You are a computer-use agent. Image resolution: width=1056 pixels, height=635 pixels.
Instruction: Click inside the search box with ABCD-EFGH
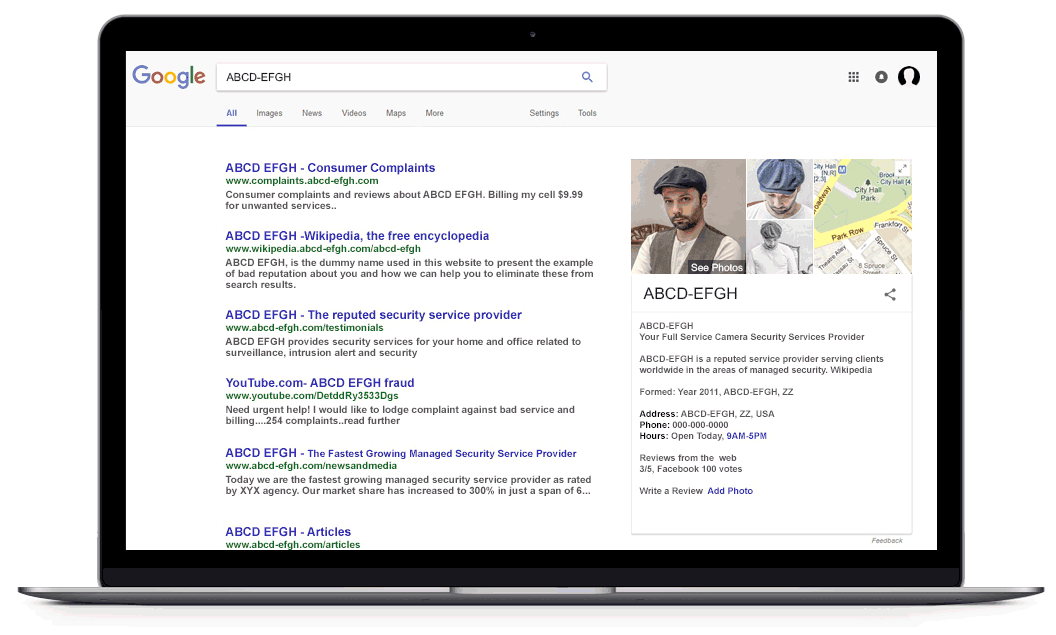[x=400, y=77]
